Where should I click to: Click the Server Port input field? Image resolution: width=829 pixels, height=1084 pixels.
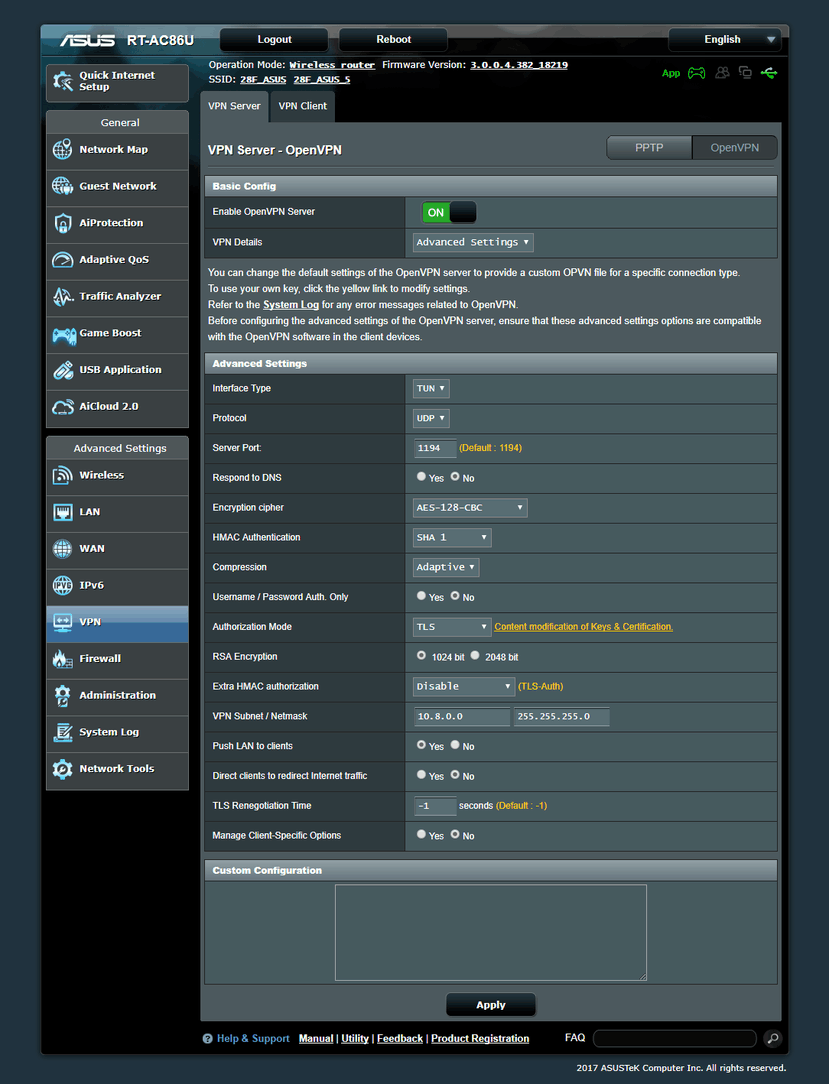(435, 448)
